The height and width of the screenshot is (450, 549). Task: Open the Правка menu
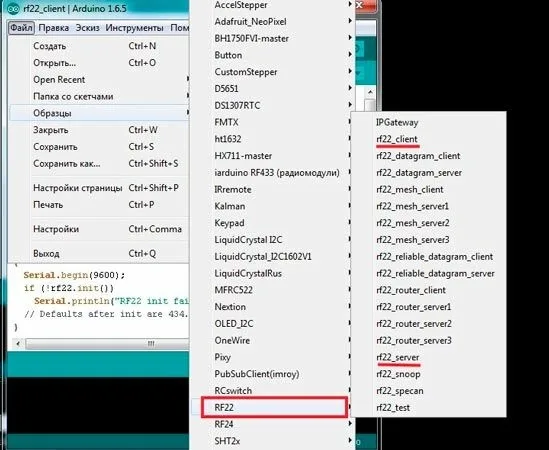54,28
